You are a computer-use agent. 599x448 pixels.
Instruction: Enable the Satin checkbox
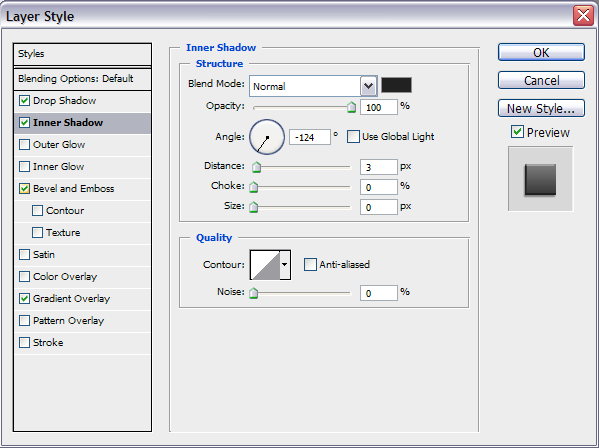(24, 255)
